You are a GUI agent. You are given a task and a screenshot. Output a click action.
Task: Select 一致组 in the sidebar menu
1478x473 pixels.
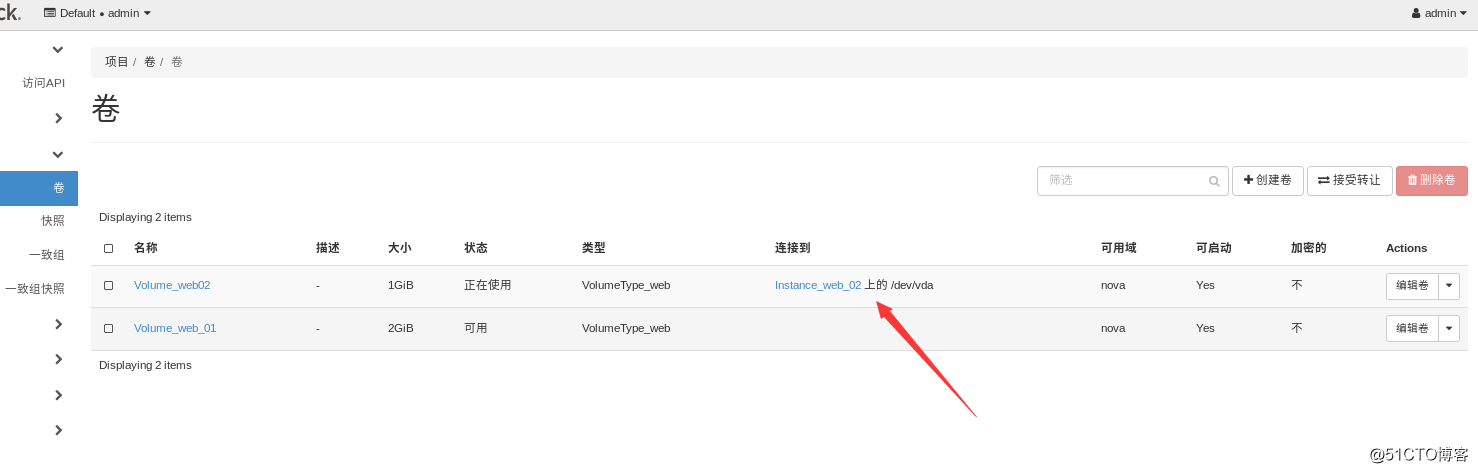coord(47,255)
